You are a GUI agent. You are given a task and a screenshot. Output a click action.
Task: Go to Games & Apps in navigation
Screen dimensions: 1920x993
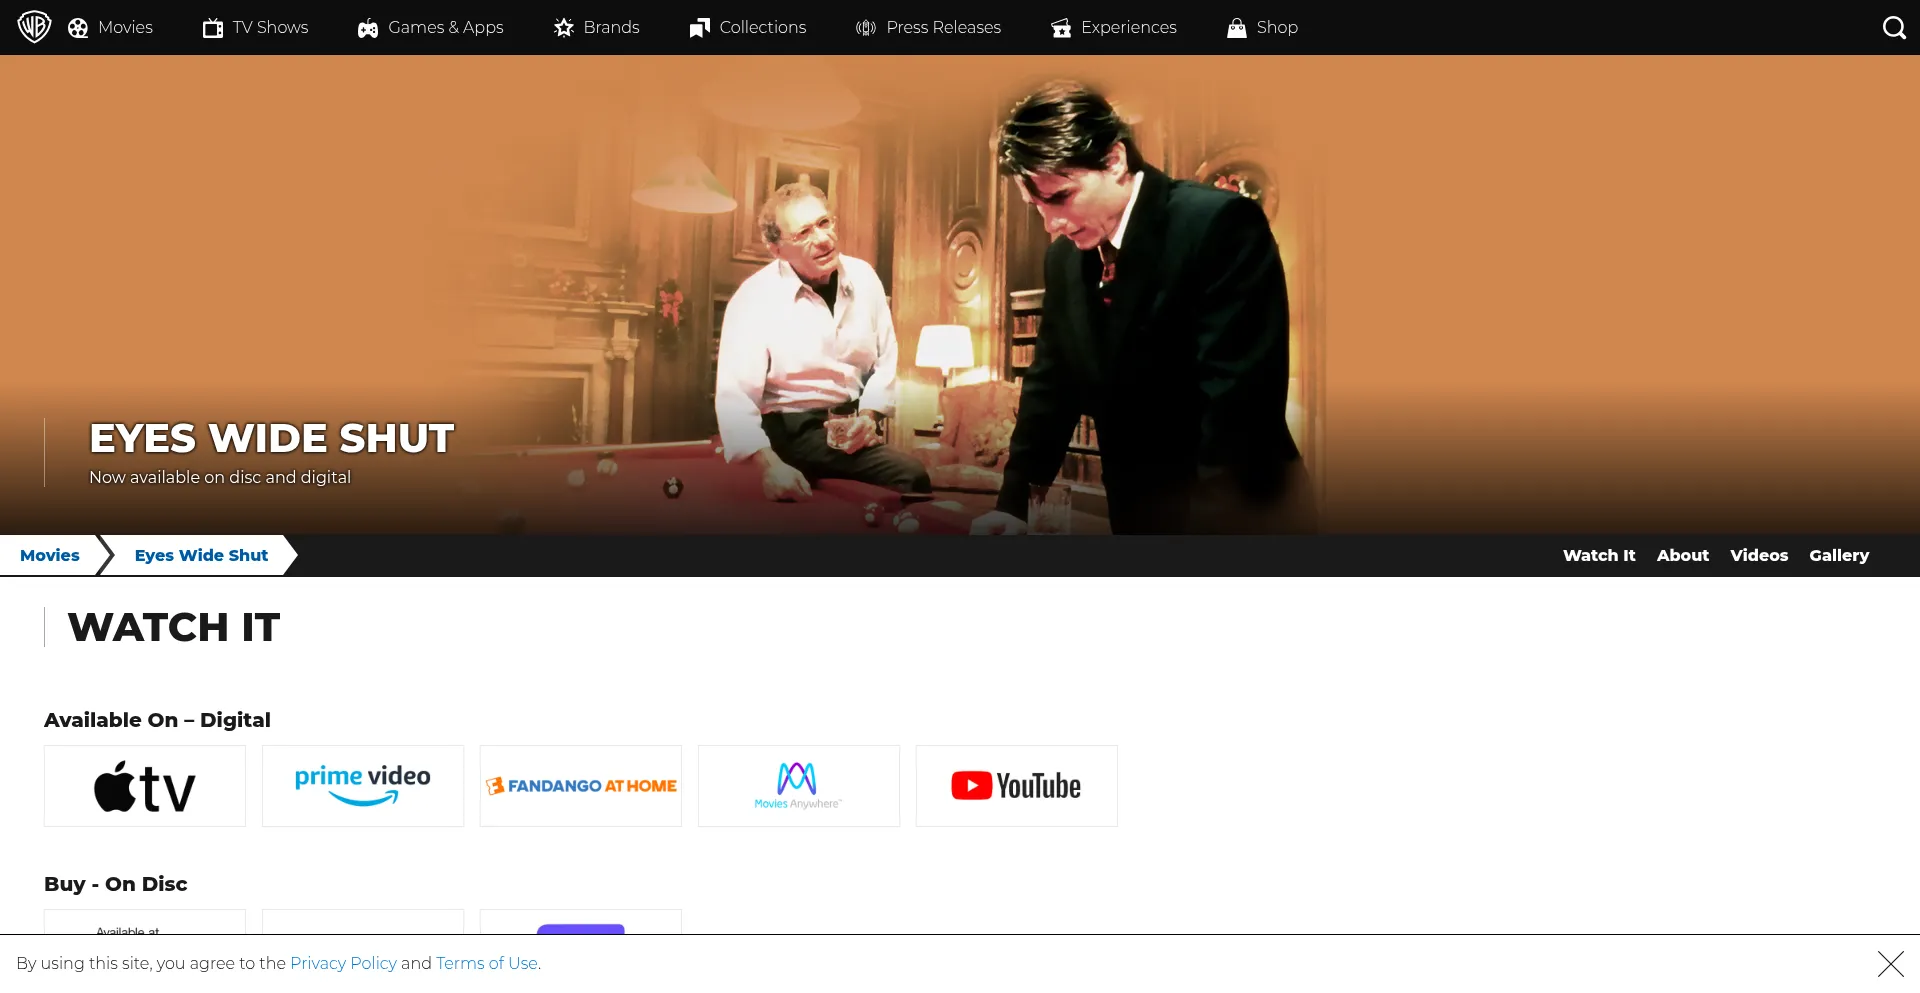pos(431,27)
